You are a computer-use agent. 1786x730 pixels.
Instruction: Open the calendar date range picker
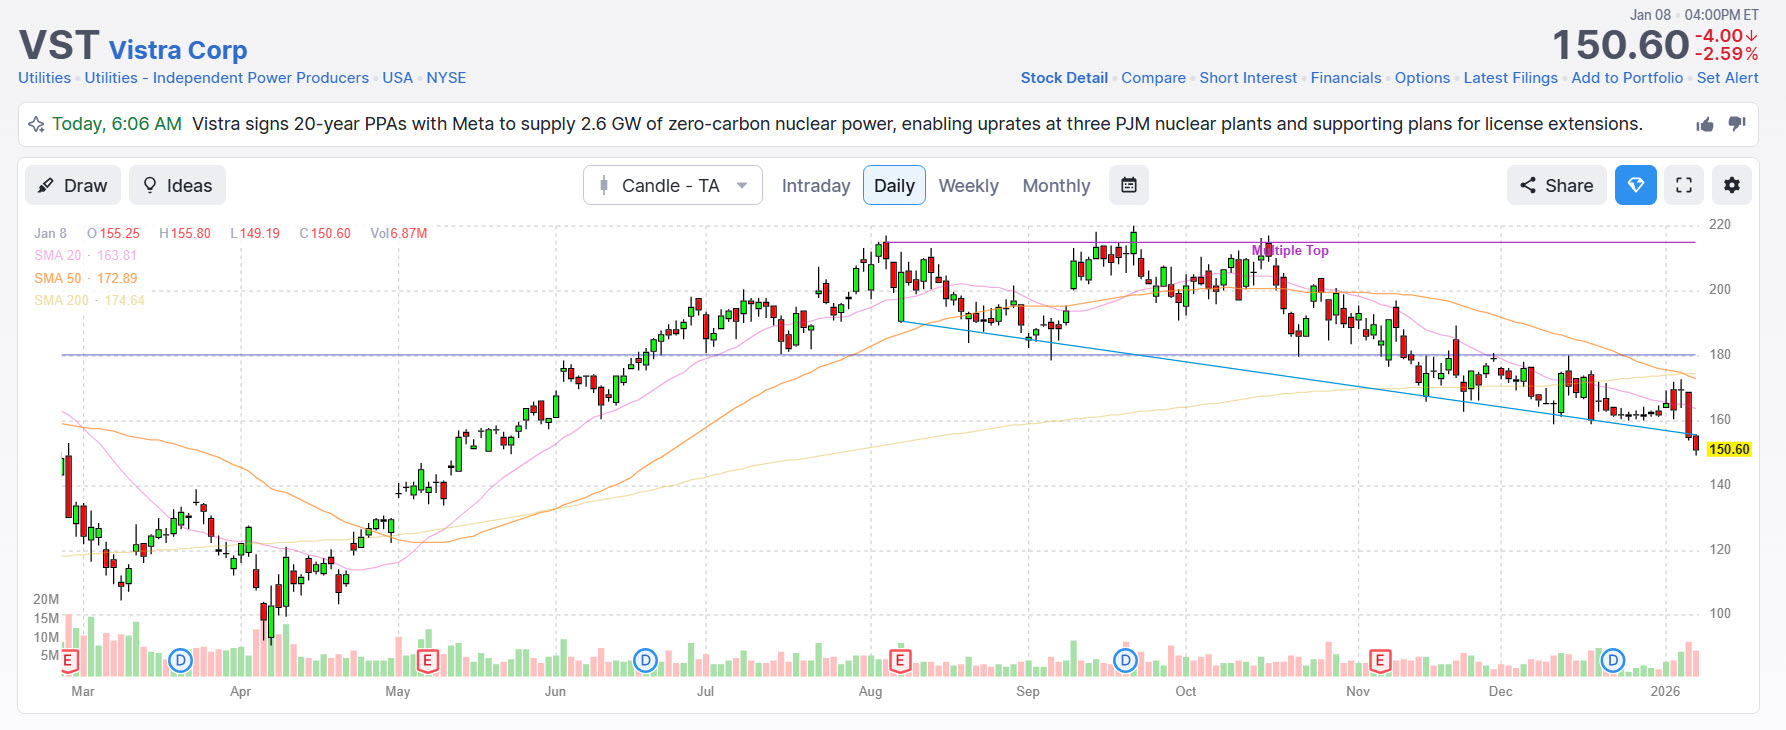[1129, 185]
